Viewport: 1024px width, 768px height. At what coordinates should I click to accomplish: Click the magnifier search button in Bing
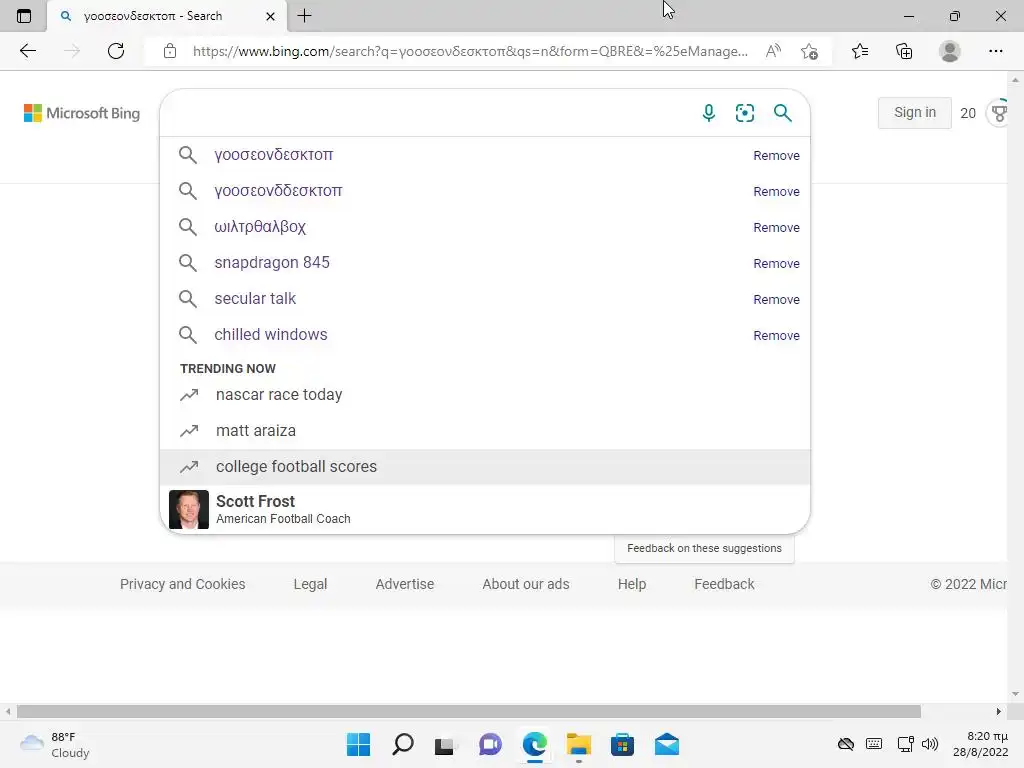(782, 113)
